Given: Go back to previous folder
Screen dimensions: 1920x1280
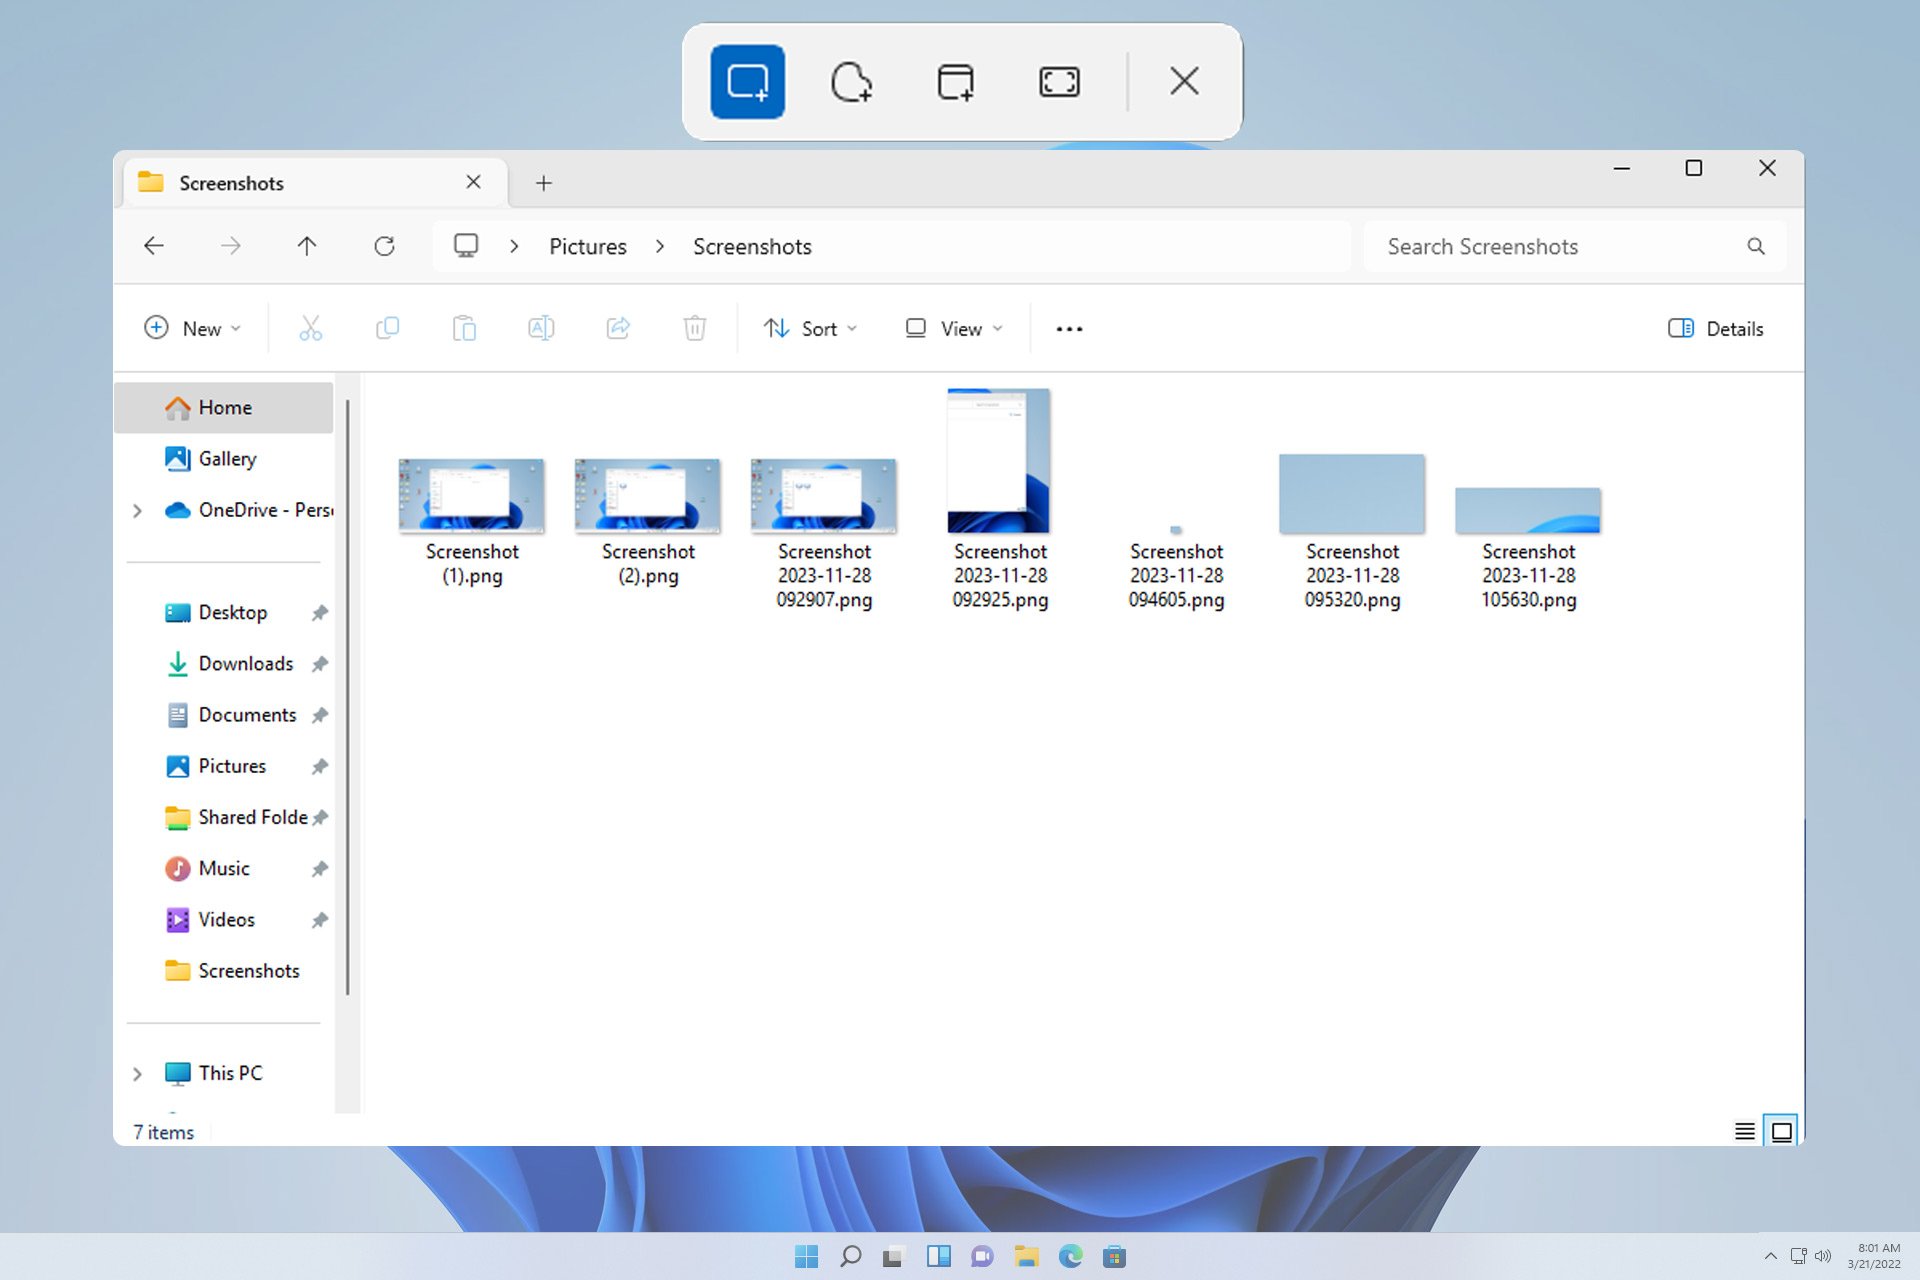Looking at the screenshot, I should click(x=153, y=246).
